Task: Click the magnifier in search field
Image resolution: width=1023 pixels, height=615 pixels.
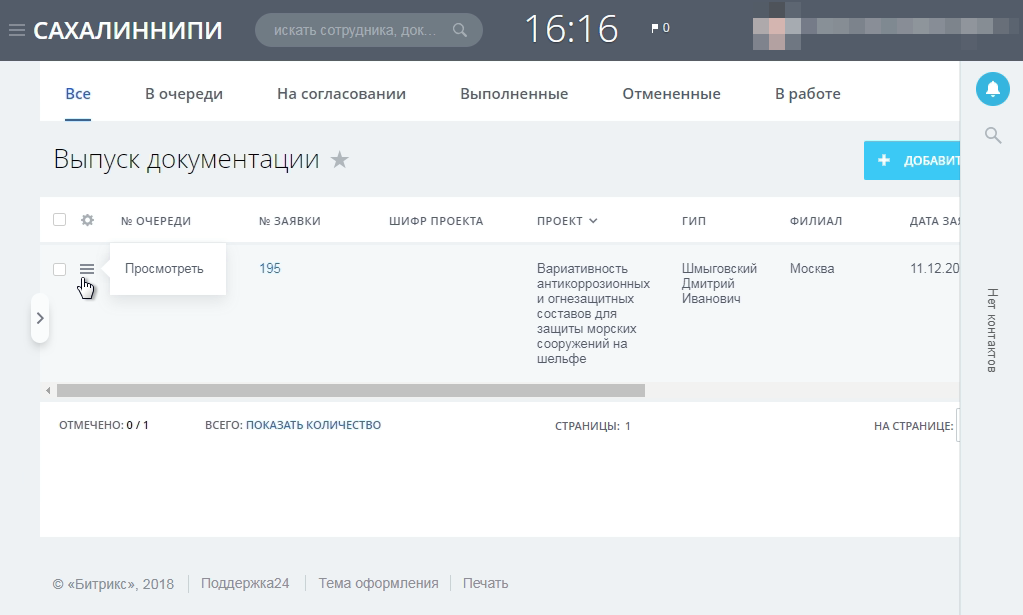Action: coord(460,30)
